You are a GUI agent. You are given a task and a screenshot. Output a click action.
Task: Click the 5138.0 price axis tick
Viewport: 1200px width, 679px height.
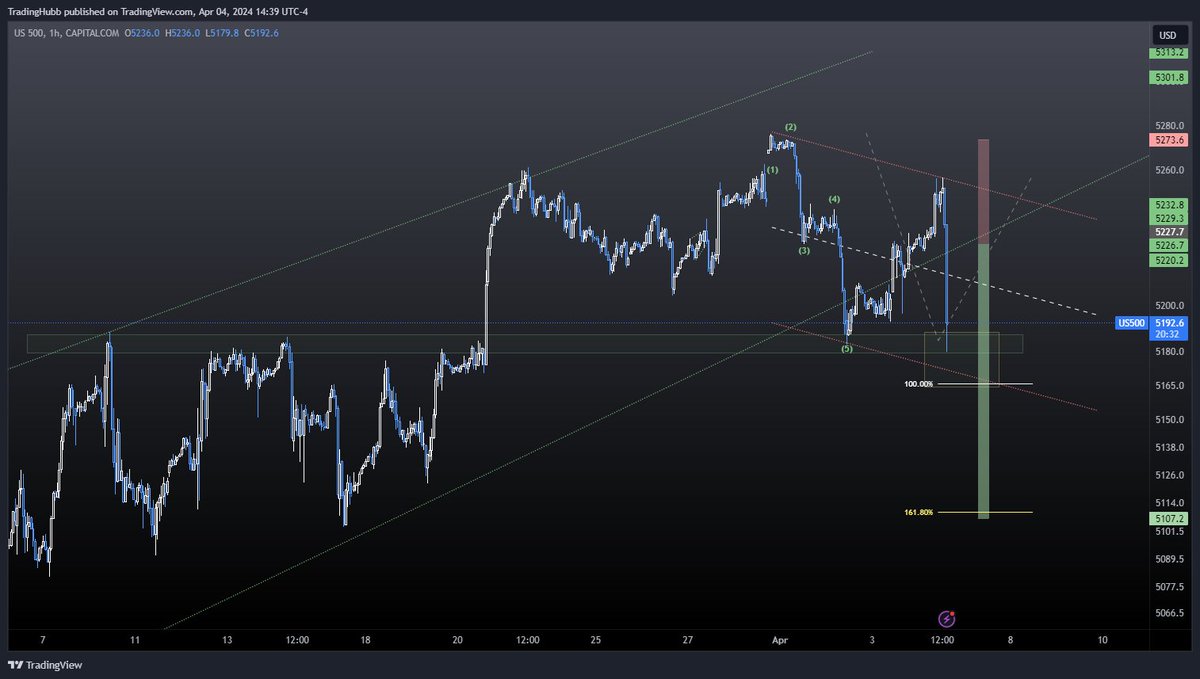[1168, 447]
